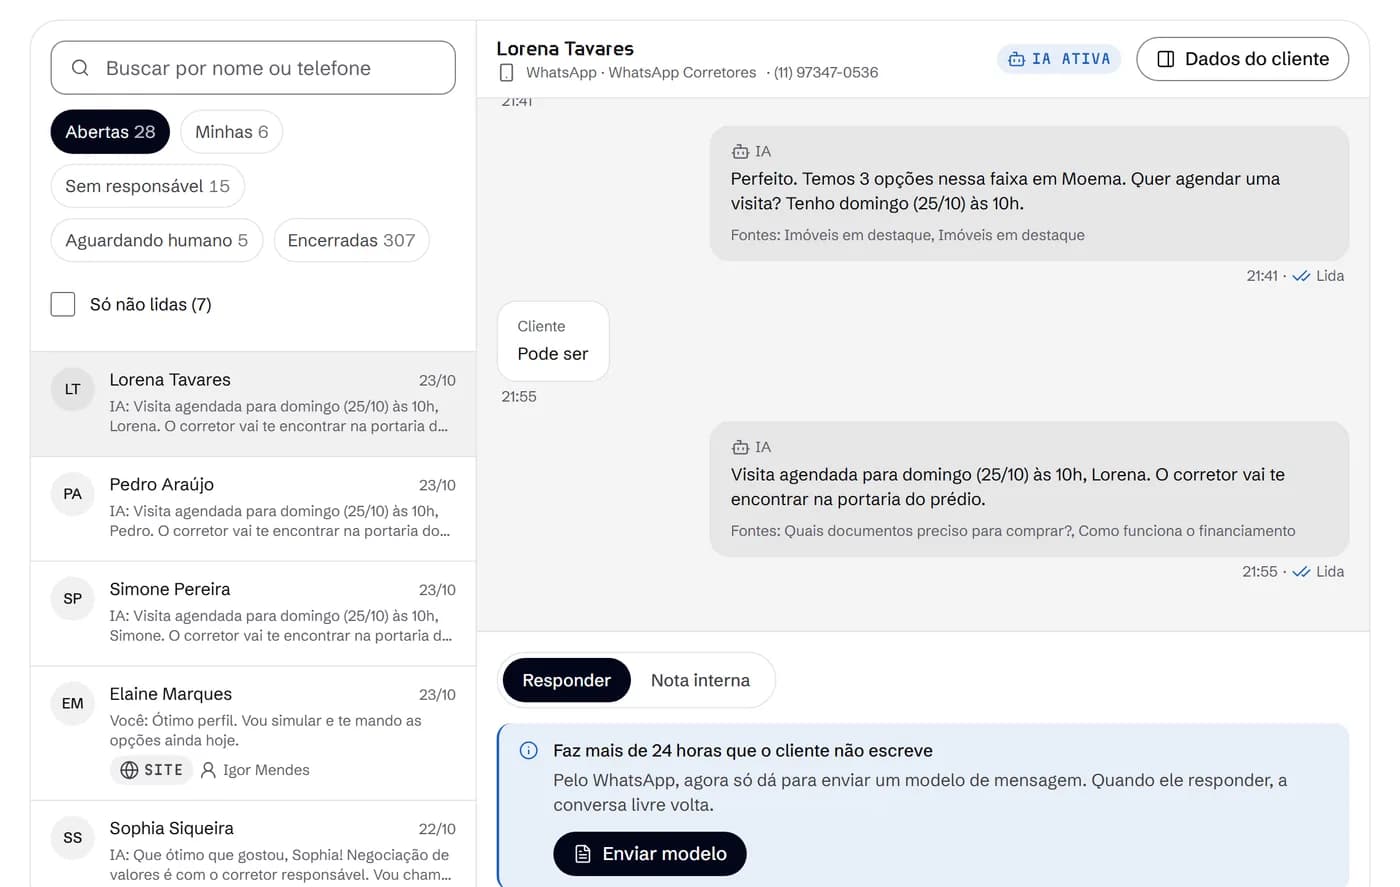The width and height of the screenshot is (1400, 887).
Task: Click the sources line 'Fontes: Quais documentos preciso'
Action: pyautogui.click(x=1013, y=531)
